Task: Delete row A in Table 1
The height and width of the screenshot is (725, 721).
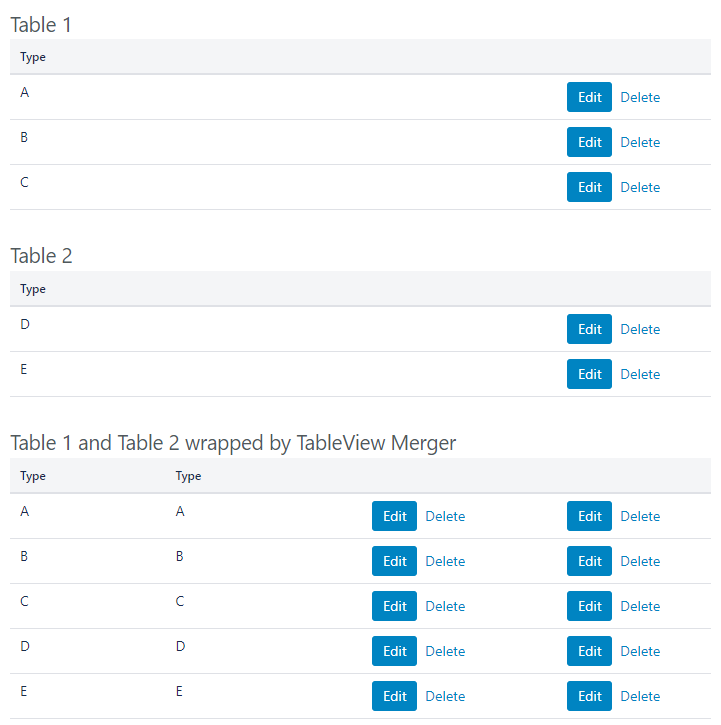Action: (640, 97)
